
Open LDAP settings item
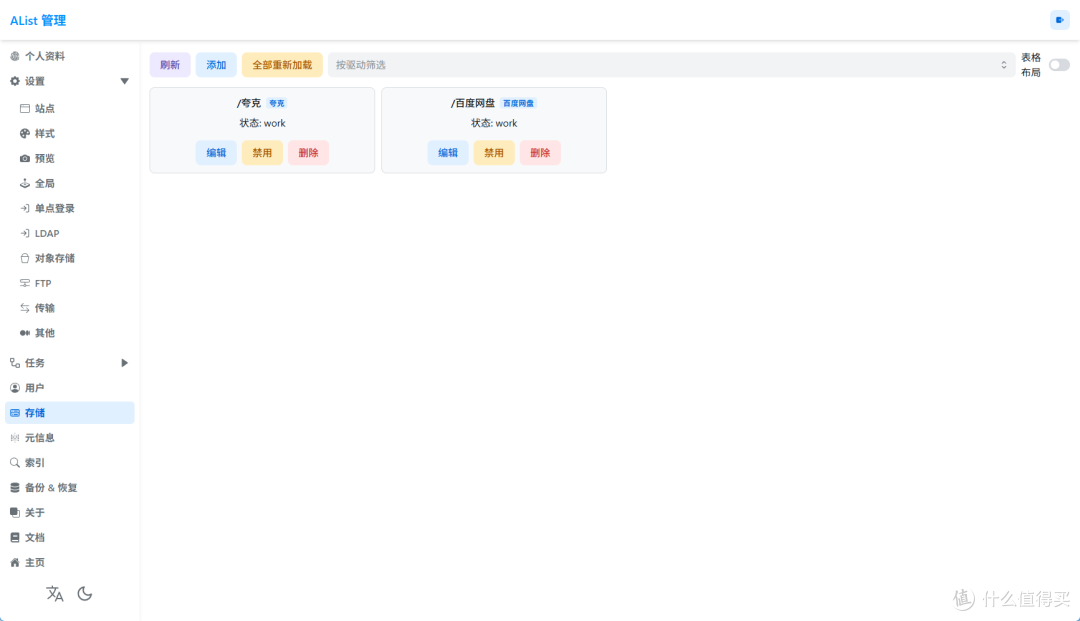[74, 233]
